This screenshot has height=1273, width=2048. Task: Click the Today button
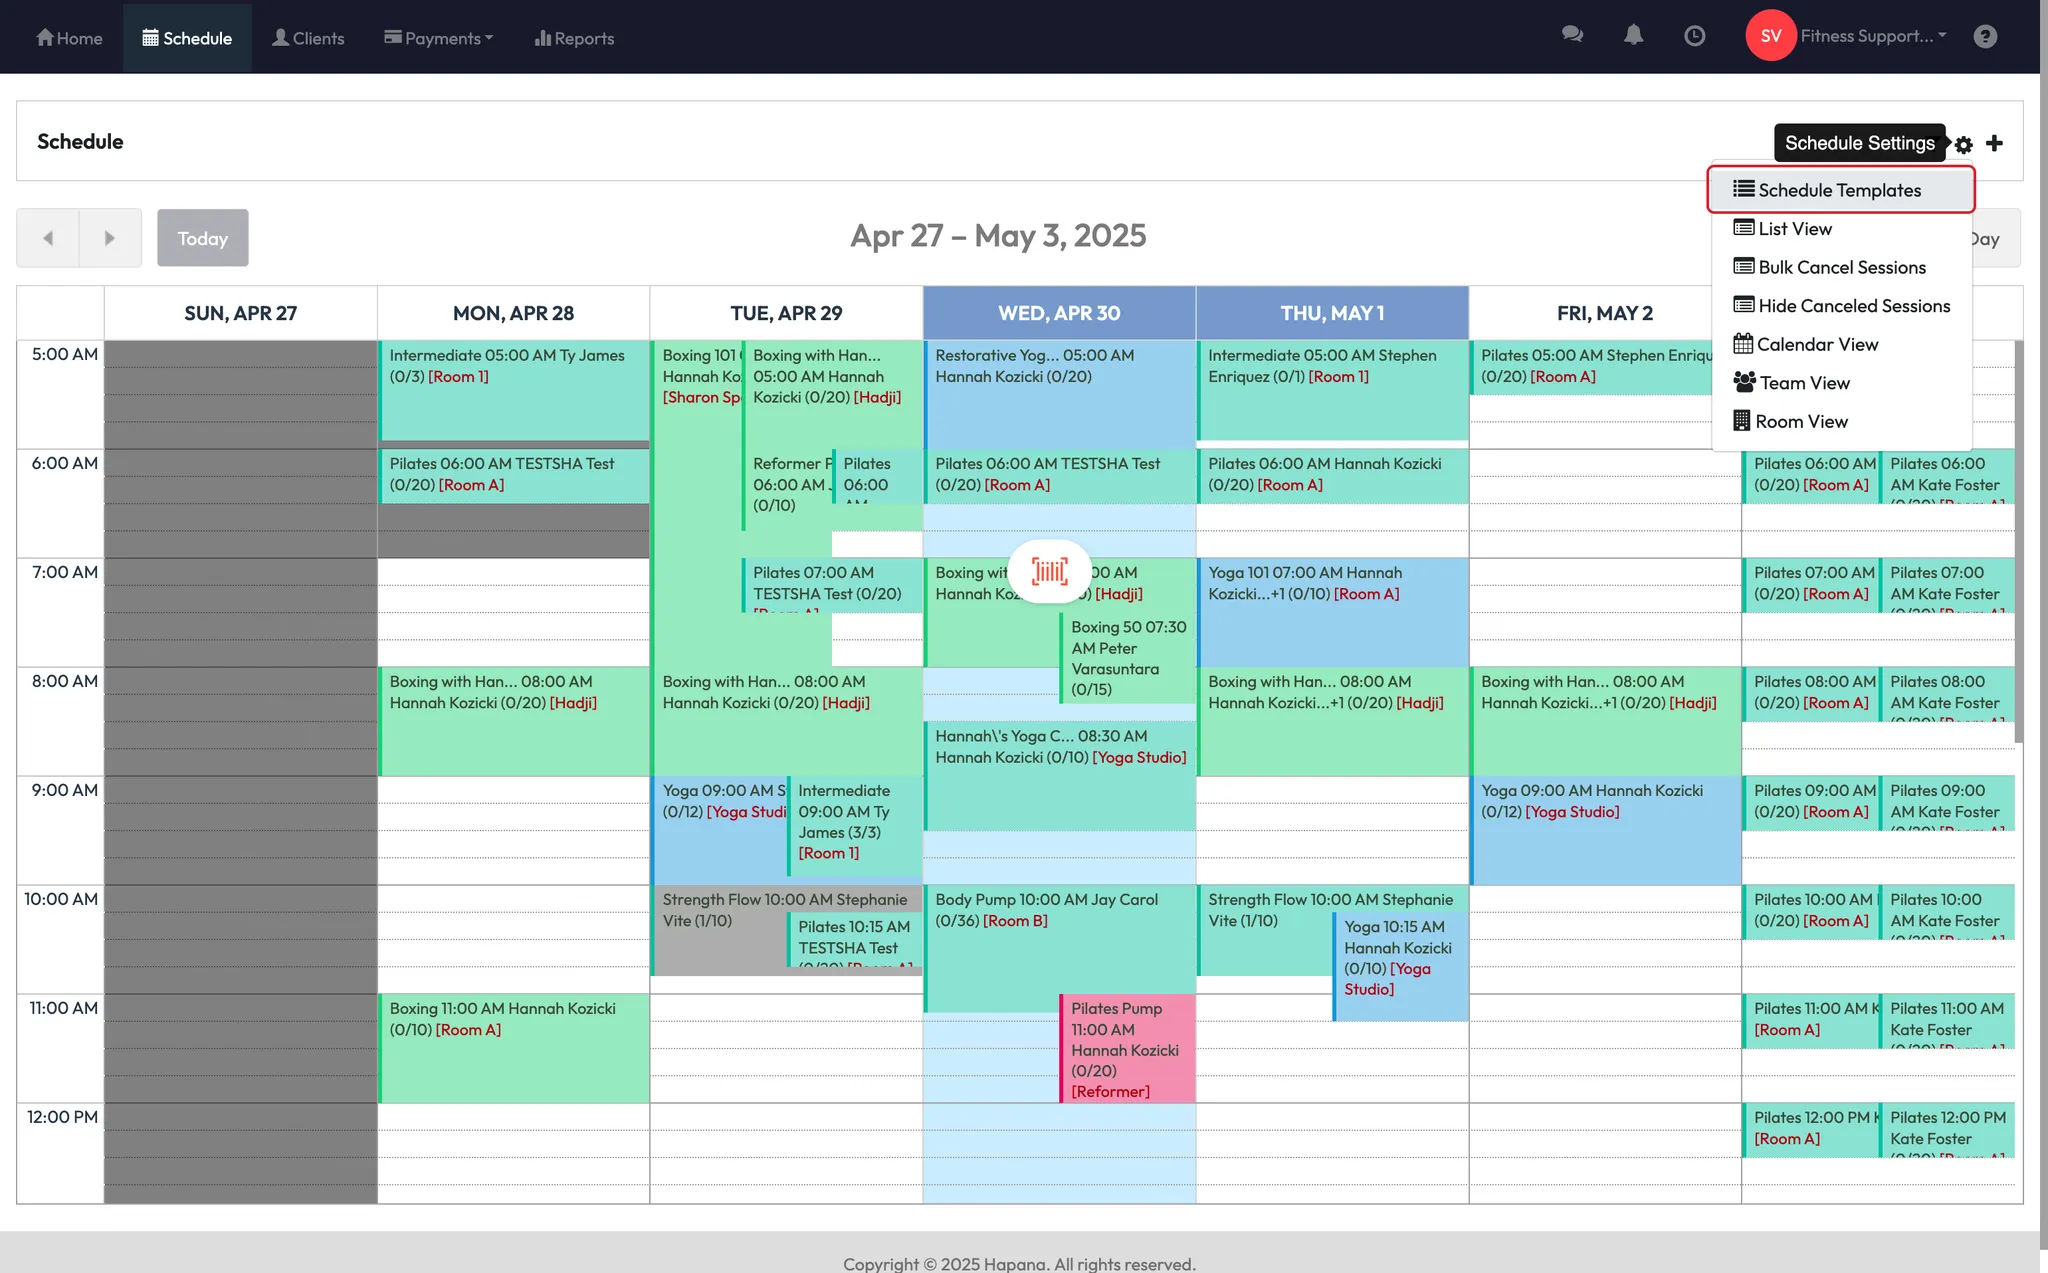point(202,238)
